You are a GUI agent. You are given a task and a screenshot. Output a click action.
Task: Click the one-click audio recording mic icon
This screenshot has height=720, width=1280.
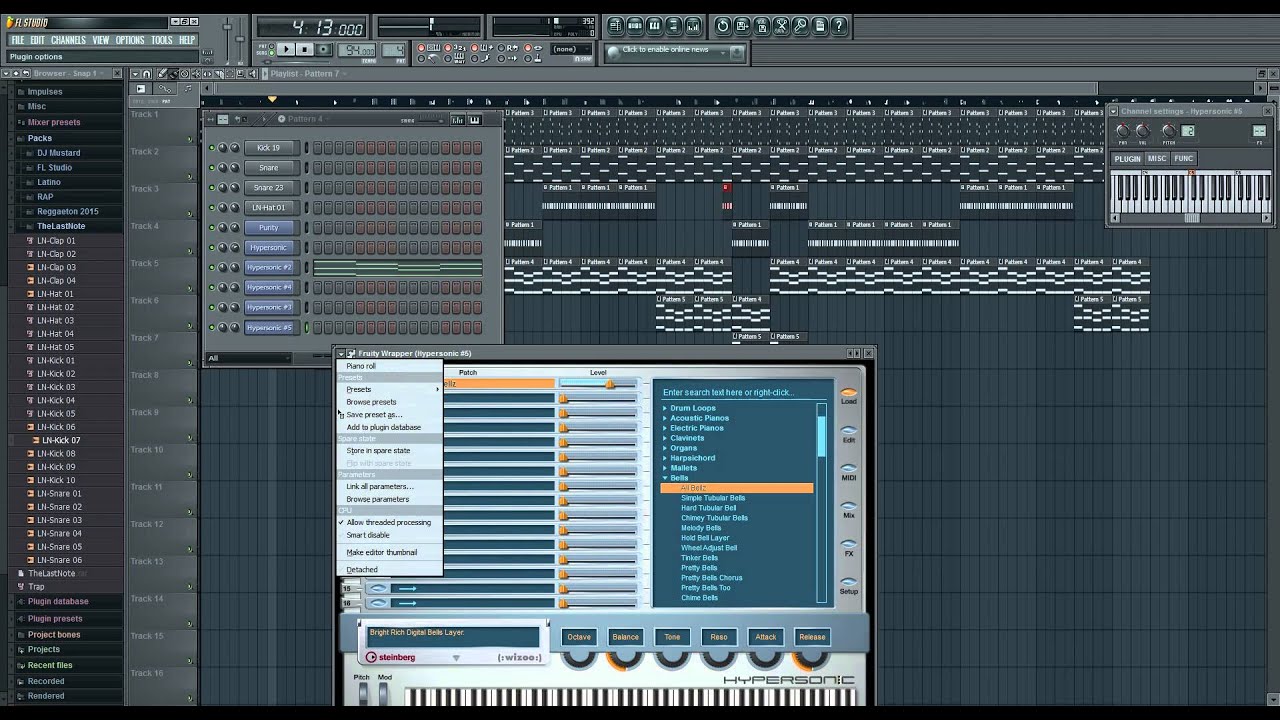tap(801, 26)
